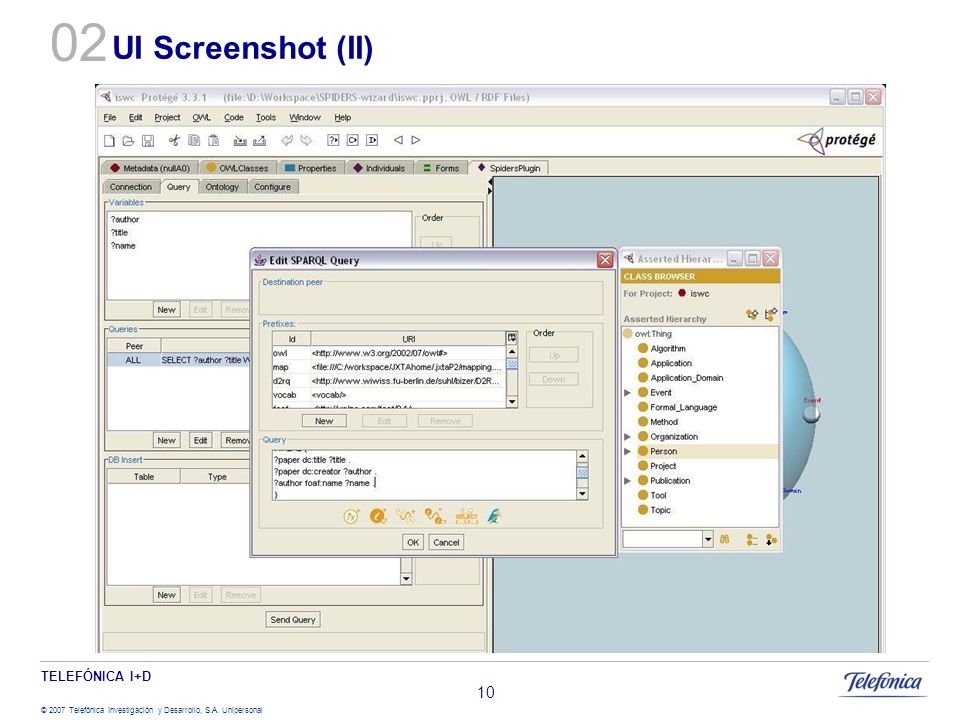Viewport: 960px width, 720px height.
Task: Click the linked question-mark nodes query icon
Action: 435,516
